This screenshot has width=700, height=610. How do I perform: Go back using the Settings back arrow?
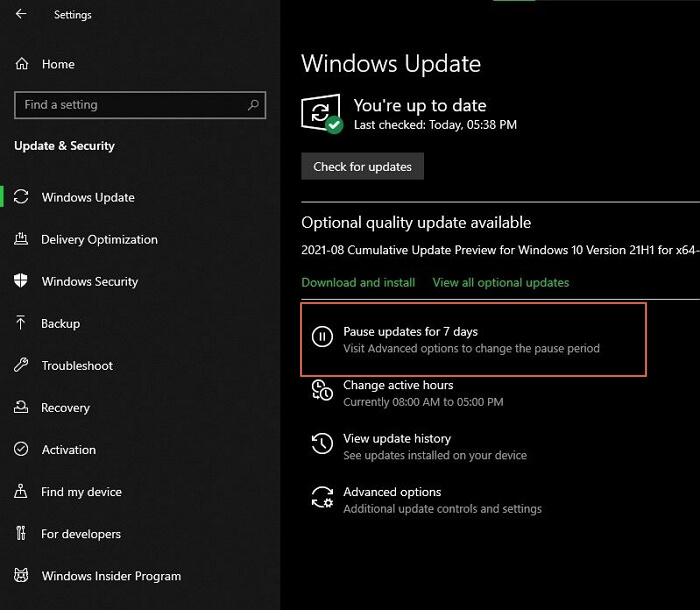pyautogui.click(x=21, y=14)
